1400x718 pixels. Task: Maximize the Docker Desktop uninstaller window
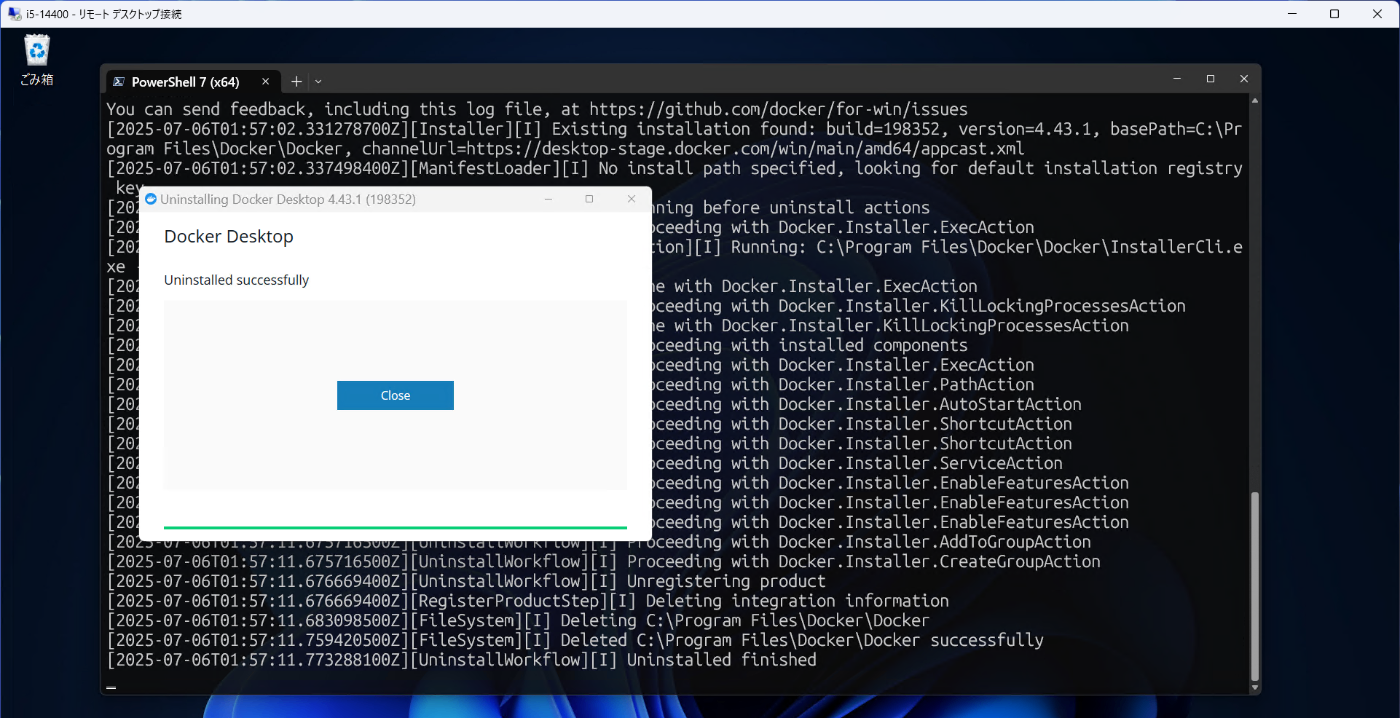click(x=589, y=199)
